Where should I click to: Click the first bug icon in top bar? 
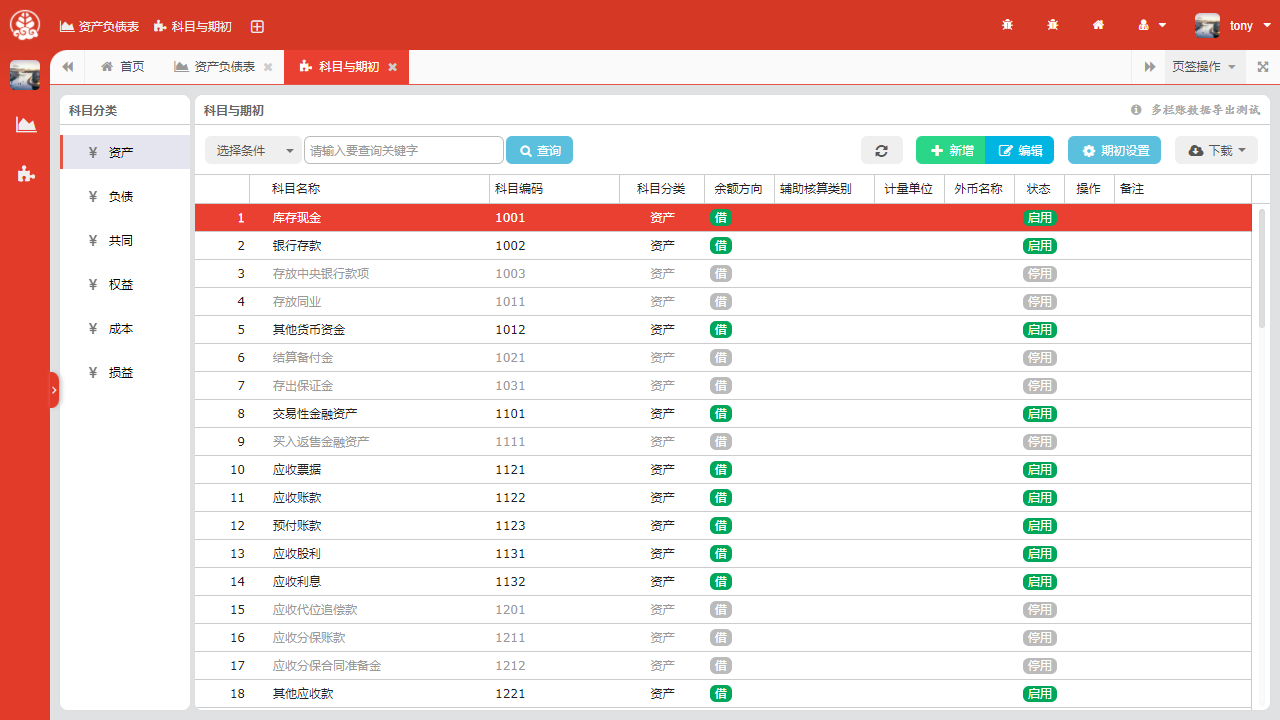tap(1007, 25)
